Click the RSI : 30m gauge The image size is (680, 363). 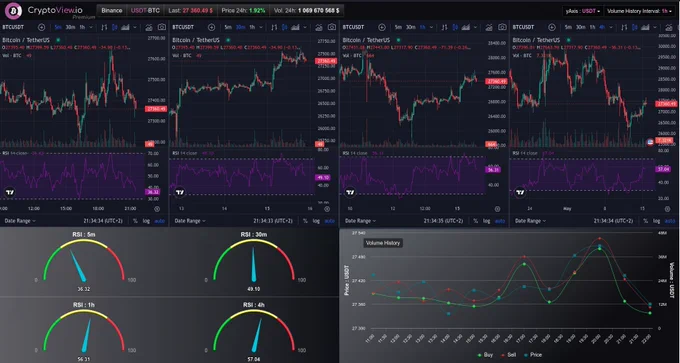pos(254,262)
